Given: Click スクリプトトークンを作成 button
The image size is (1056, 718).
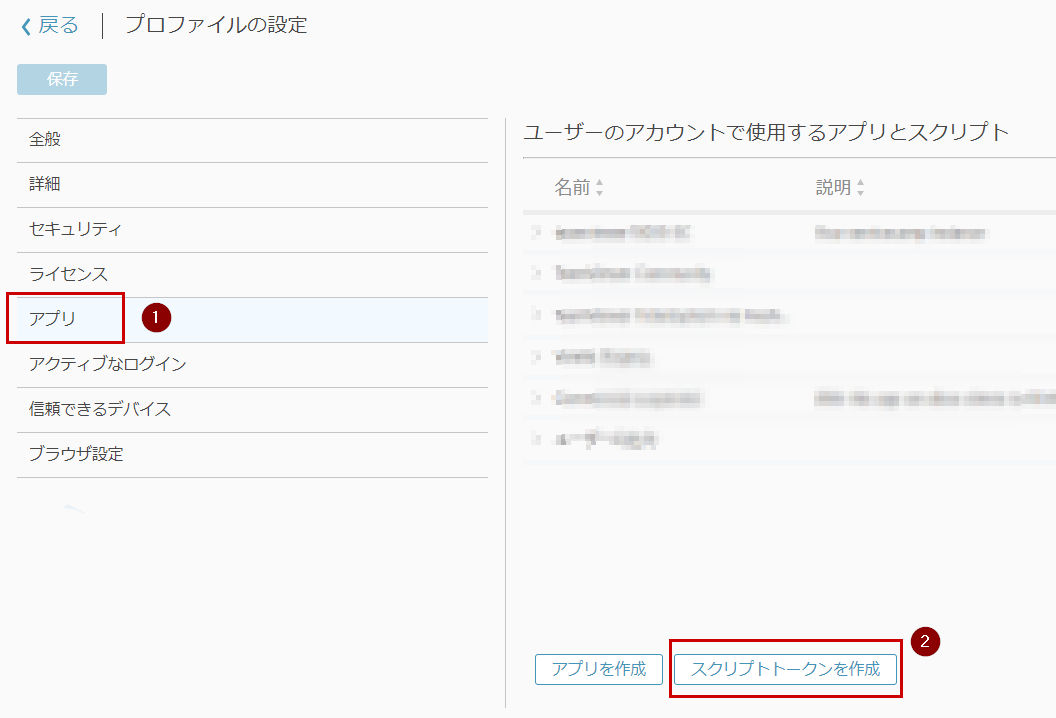Looking at the screenshot, I should click(x=785, y=669).
